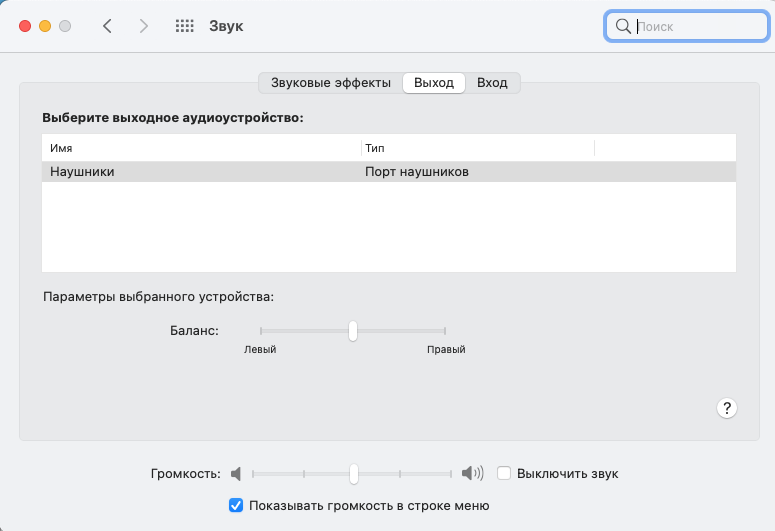Click the Баланс slider knob
This screenshot has width=775, height=531.
click(x=353, y=330)
